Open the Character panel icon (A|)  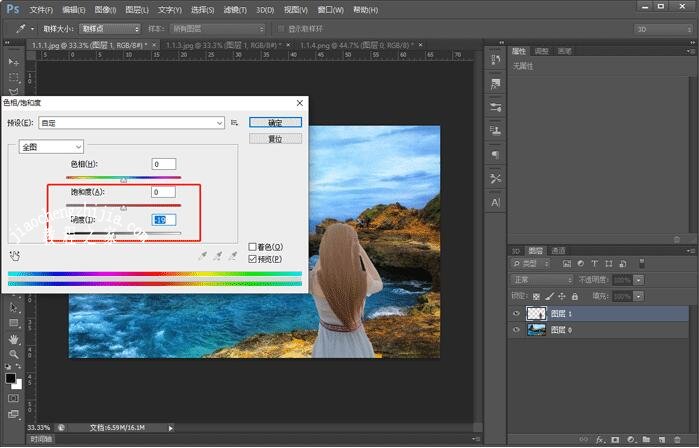click(495, 202)
